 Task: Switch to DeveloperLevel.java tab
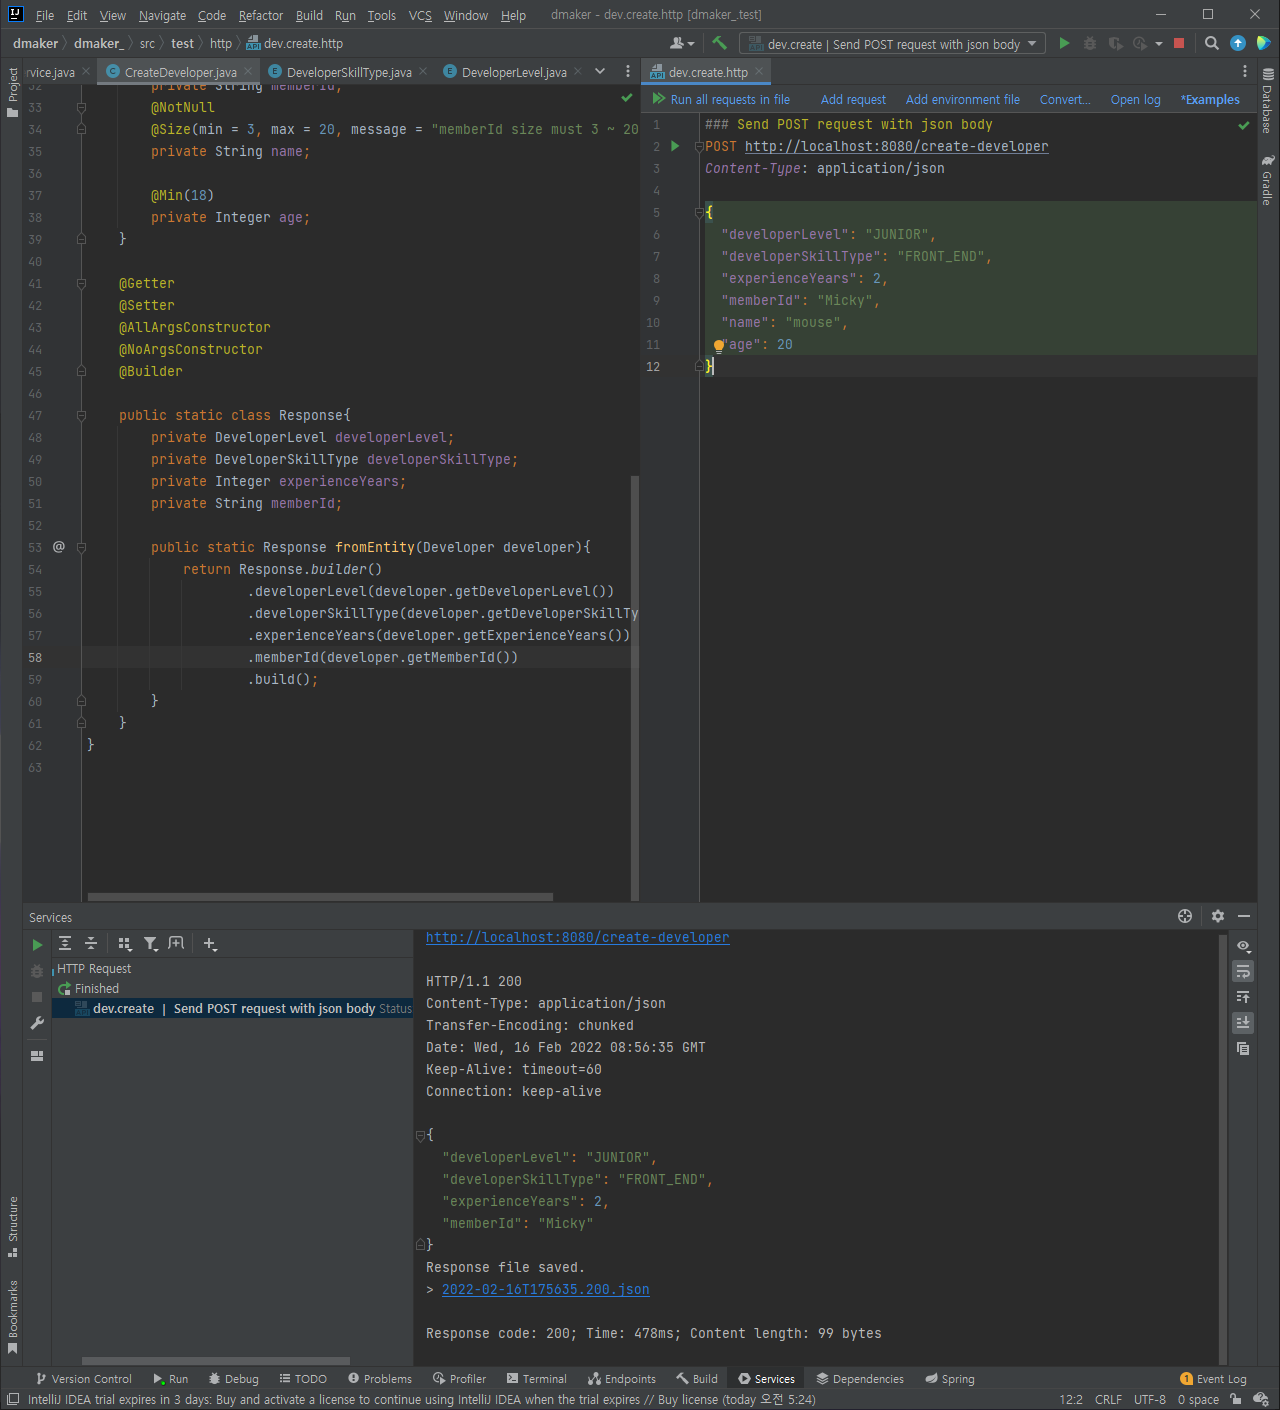pyautogui.click(x=514, y=72)
